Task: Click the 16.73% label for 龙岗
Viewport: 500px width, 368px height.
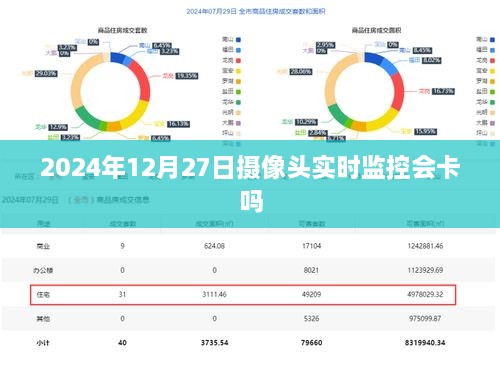Action: point(443,91)
